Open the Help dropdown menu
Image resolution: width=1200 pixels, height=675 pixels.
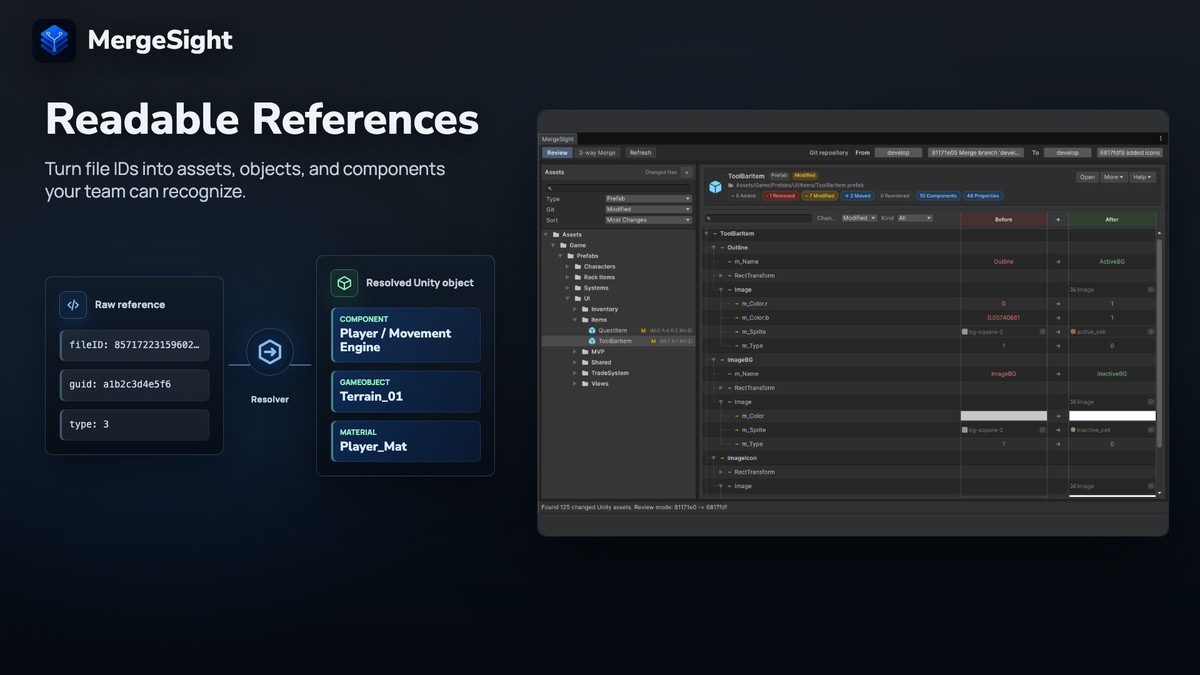pos(1143,177)
